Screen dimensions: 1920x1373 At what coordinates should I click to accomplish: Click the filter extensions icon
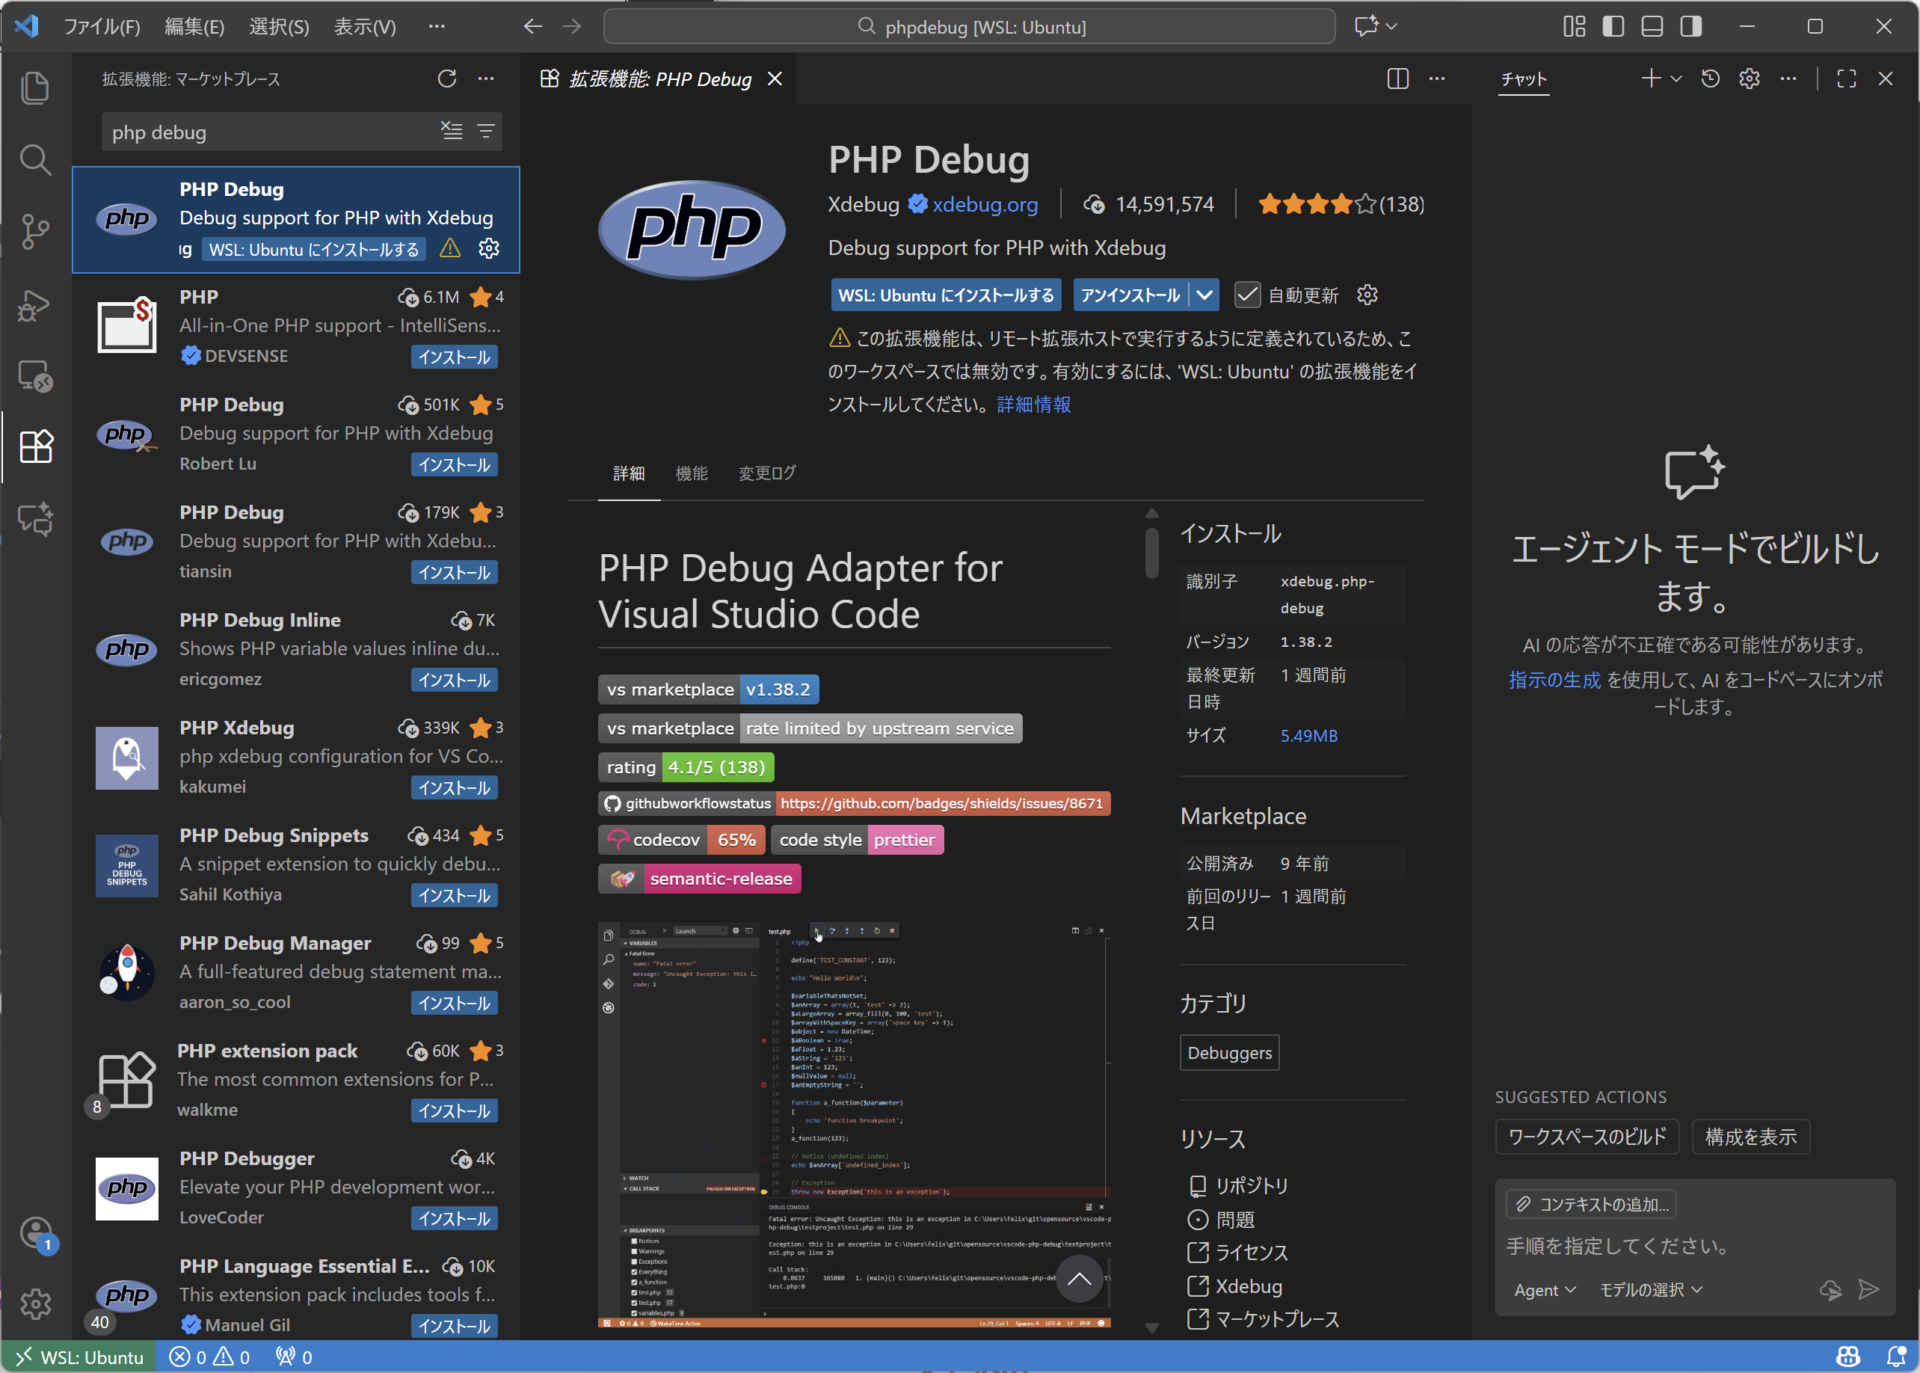click(x=486, y=131)
